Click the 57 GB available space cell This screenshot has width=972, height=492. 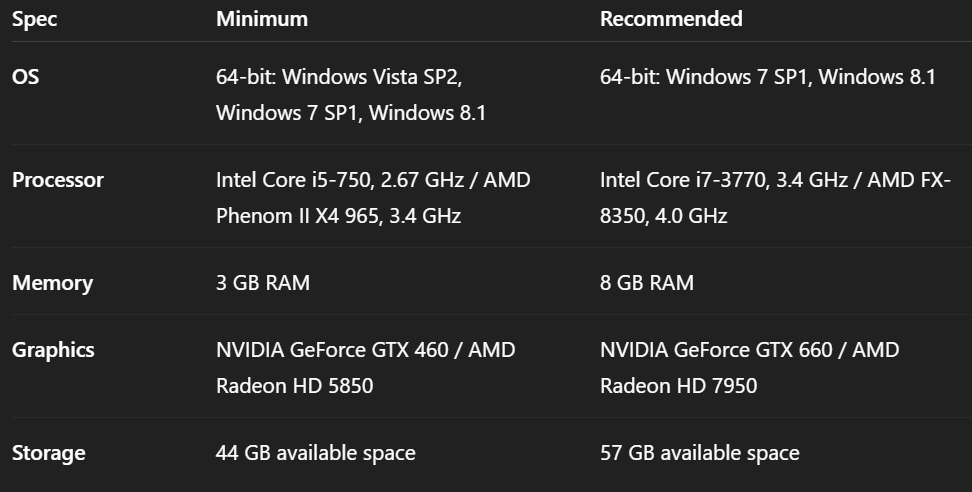tap(699, 453)
